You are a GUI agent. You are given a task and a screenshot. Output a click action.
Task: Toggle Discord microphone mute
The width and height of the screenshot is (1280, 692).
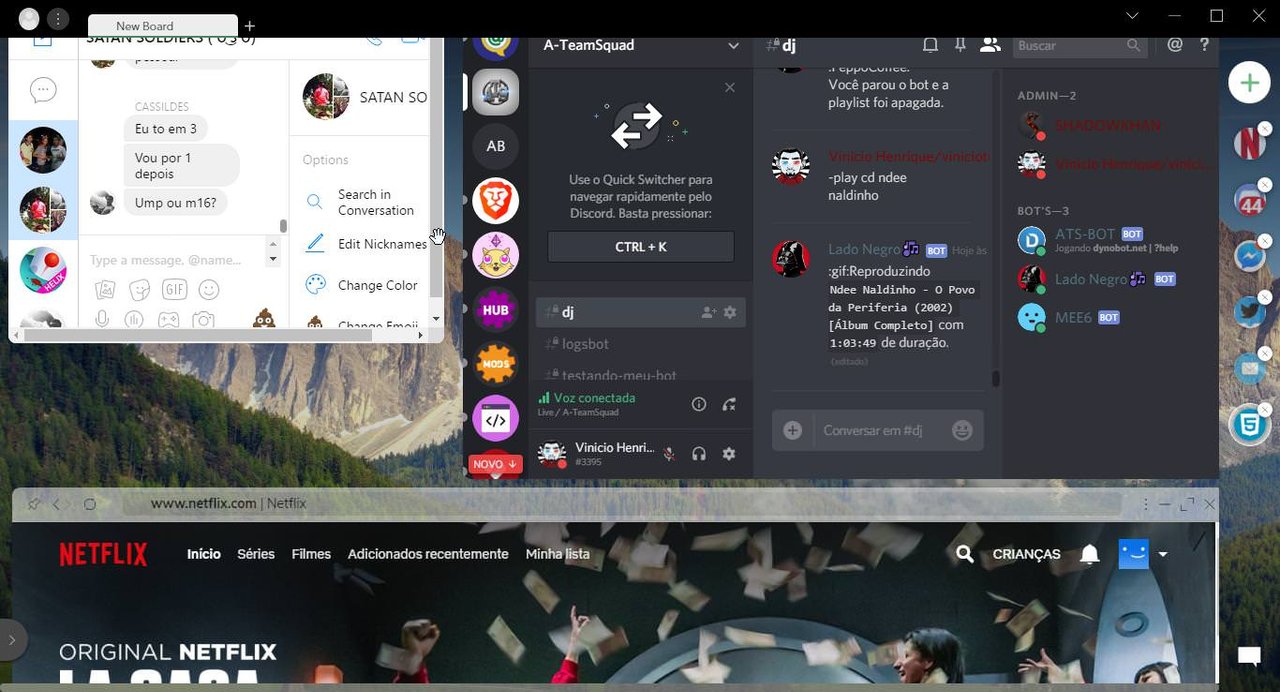(x=669, y=454)
